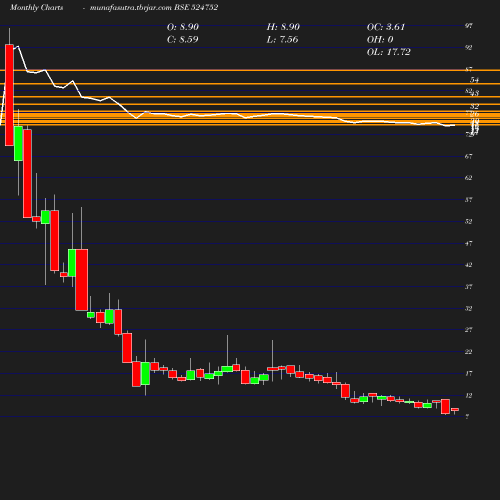Screen dimensions: 500x500
Task: Click the 37 price axis label
Action: point(468,287)
